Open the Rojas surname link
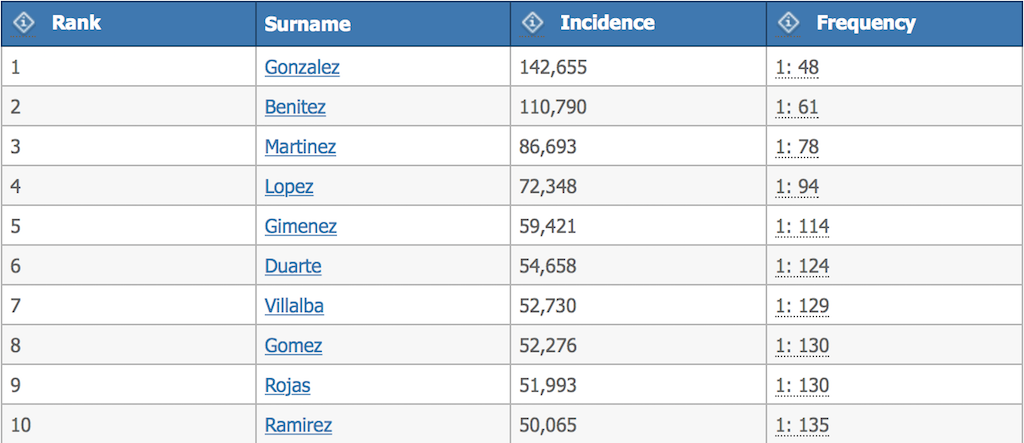1024x443 pixels. pyautogui.click(x=288, y=386)
